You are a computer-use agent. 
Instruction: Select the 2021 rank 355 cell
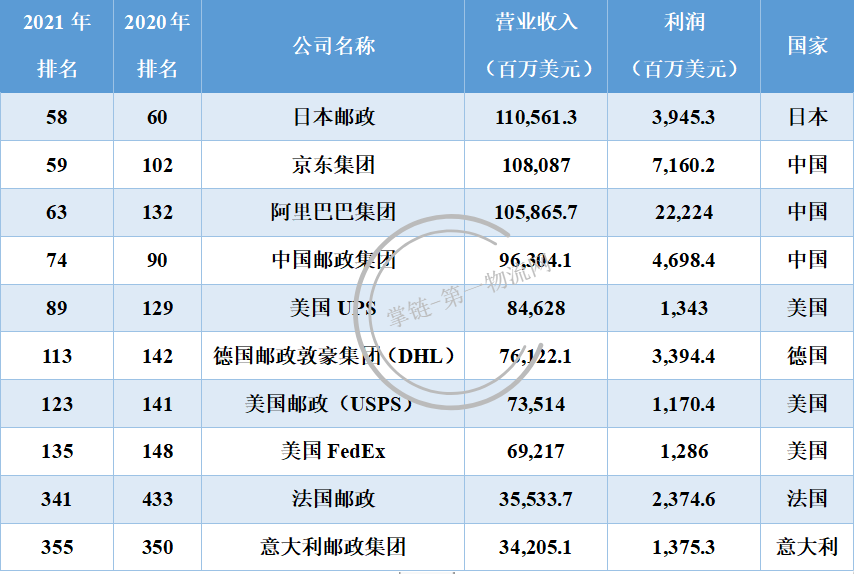[x=57, y=547]
